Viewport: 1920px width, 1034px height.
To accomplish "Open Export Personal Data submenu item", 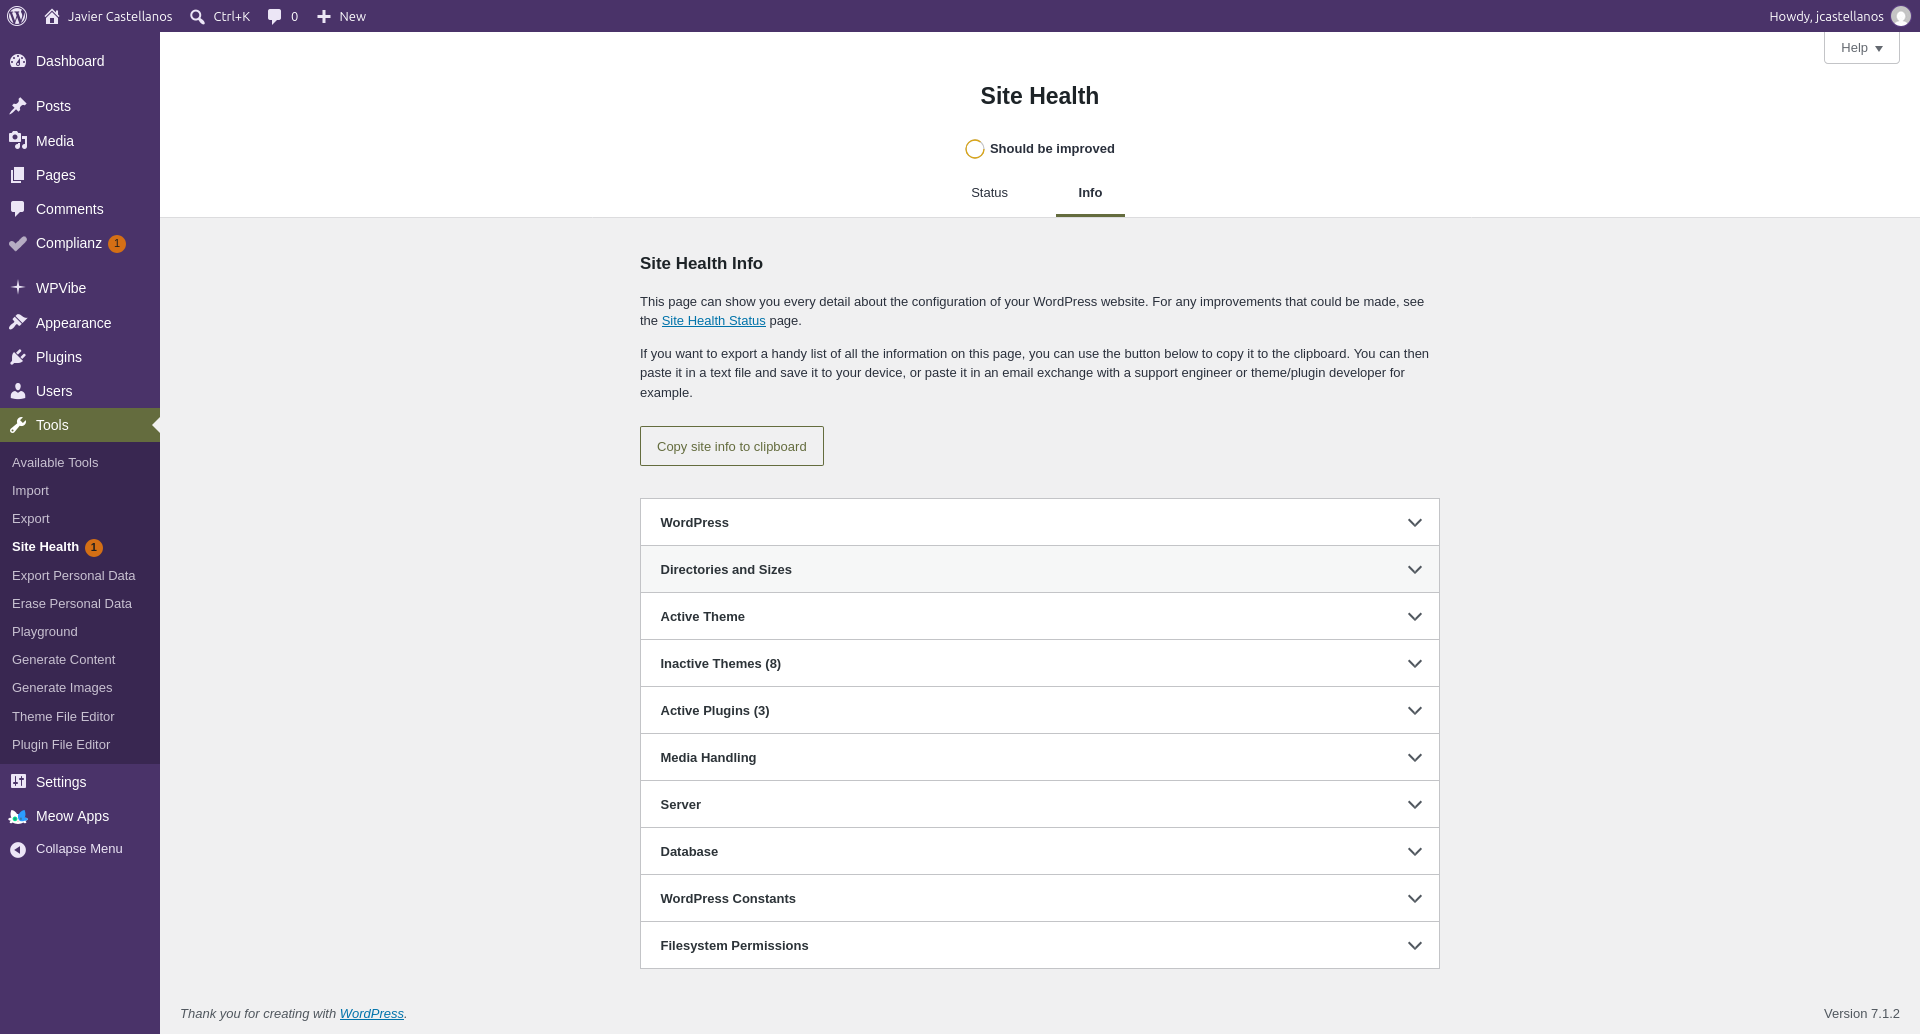I will click(x=73, y=576).
